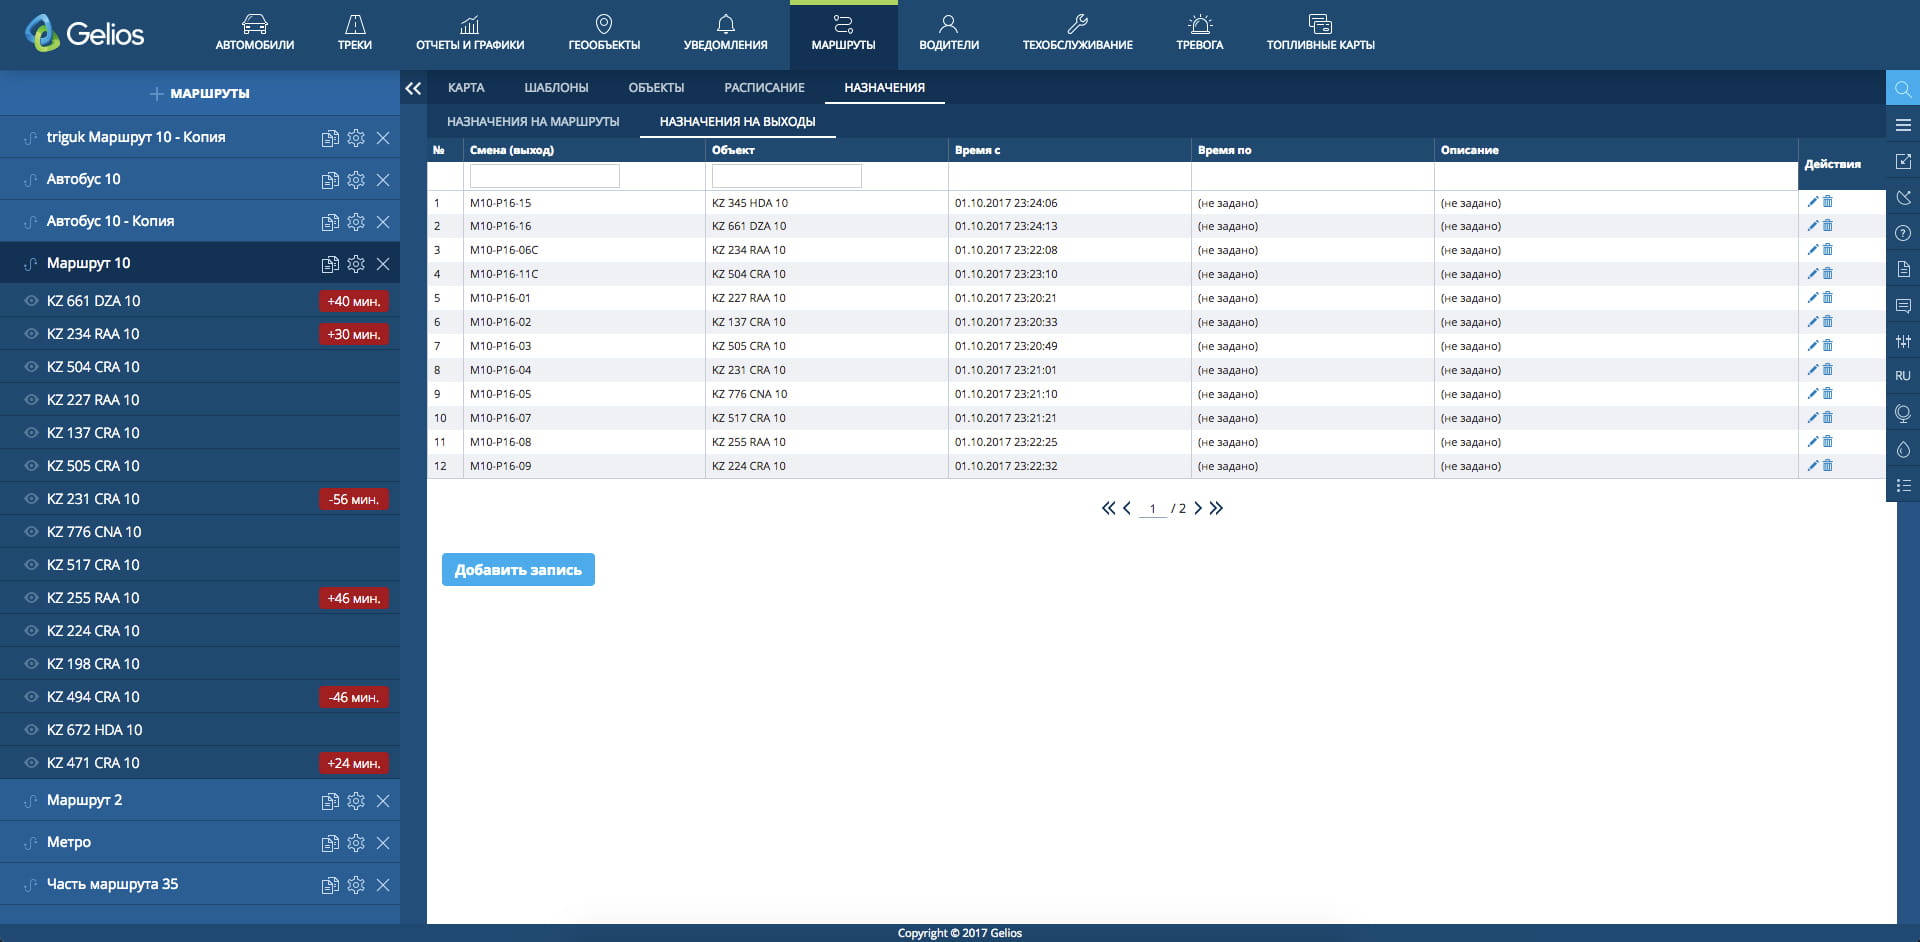Toggle visibility of KZ 471 CRA 10

pyautogui.click(x=31, y=763)
